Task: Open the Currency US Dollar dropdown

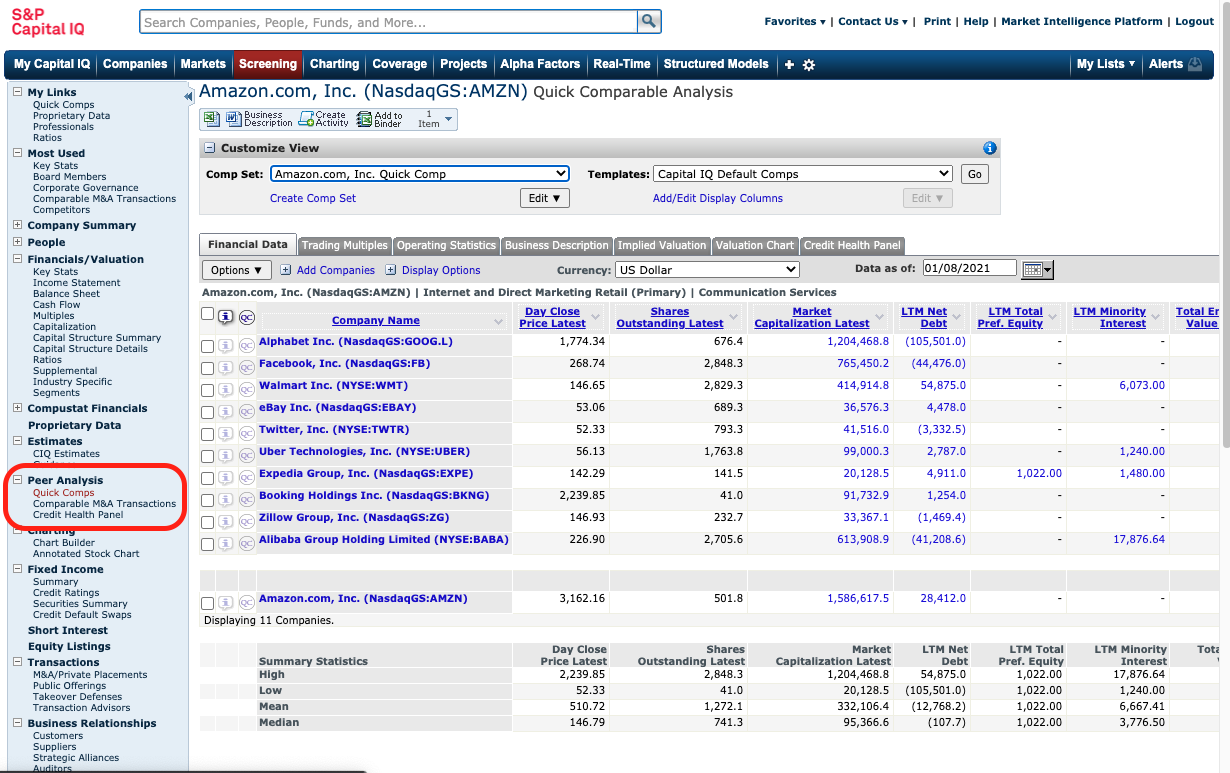Action: pos(707,270)
